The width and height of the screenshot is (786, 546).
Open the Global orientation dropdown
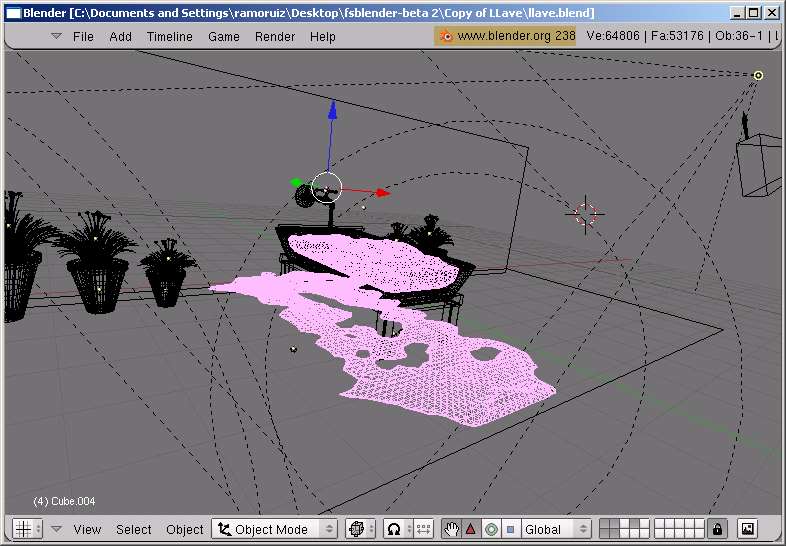tap(555, 529)
